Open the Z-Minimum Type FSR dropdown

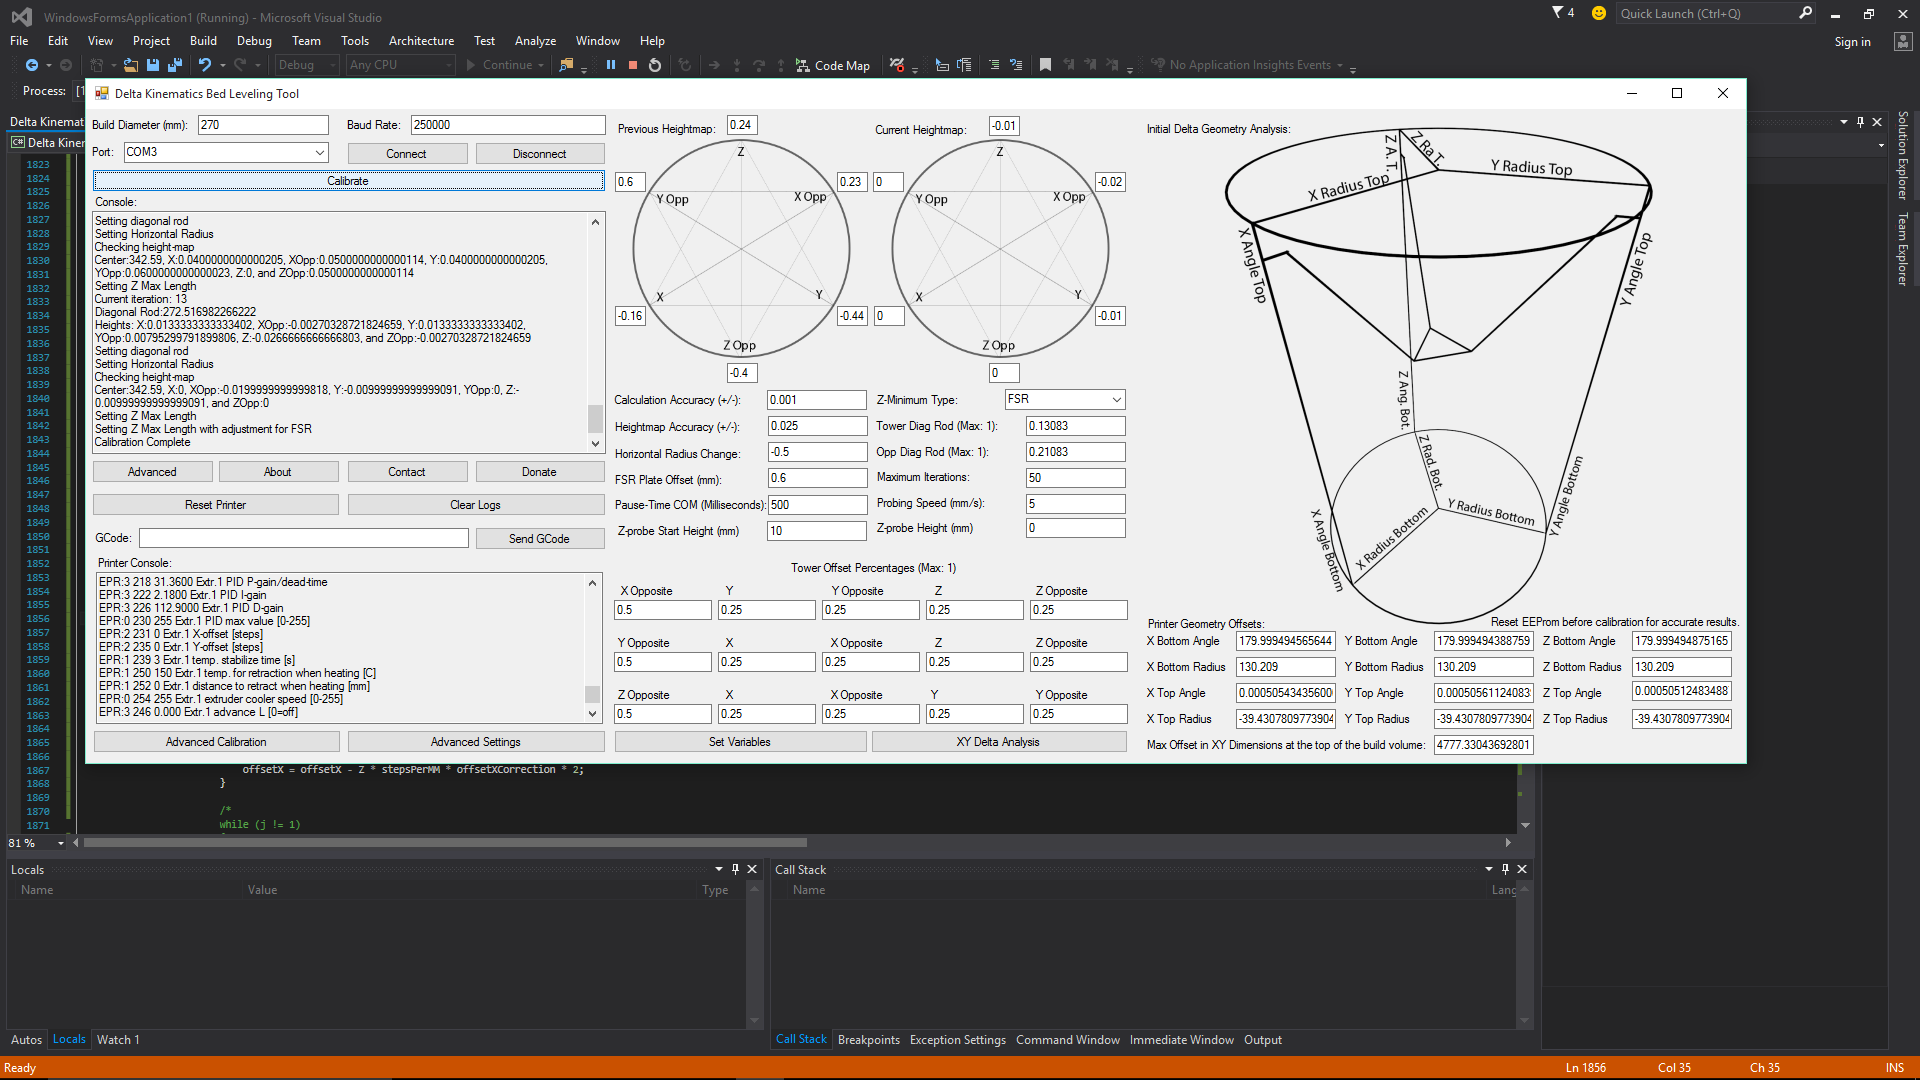click(1116, 399)
